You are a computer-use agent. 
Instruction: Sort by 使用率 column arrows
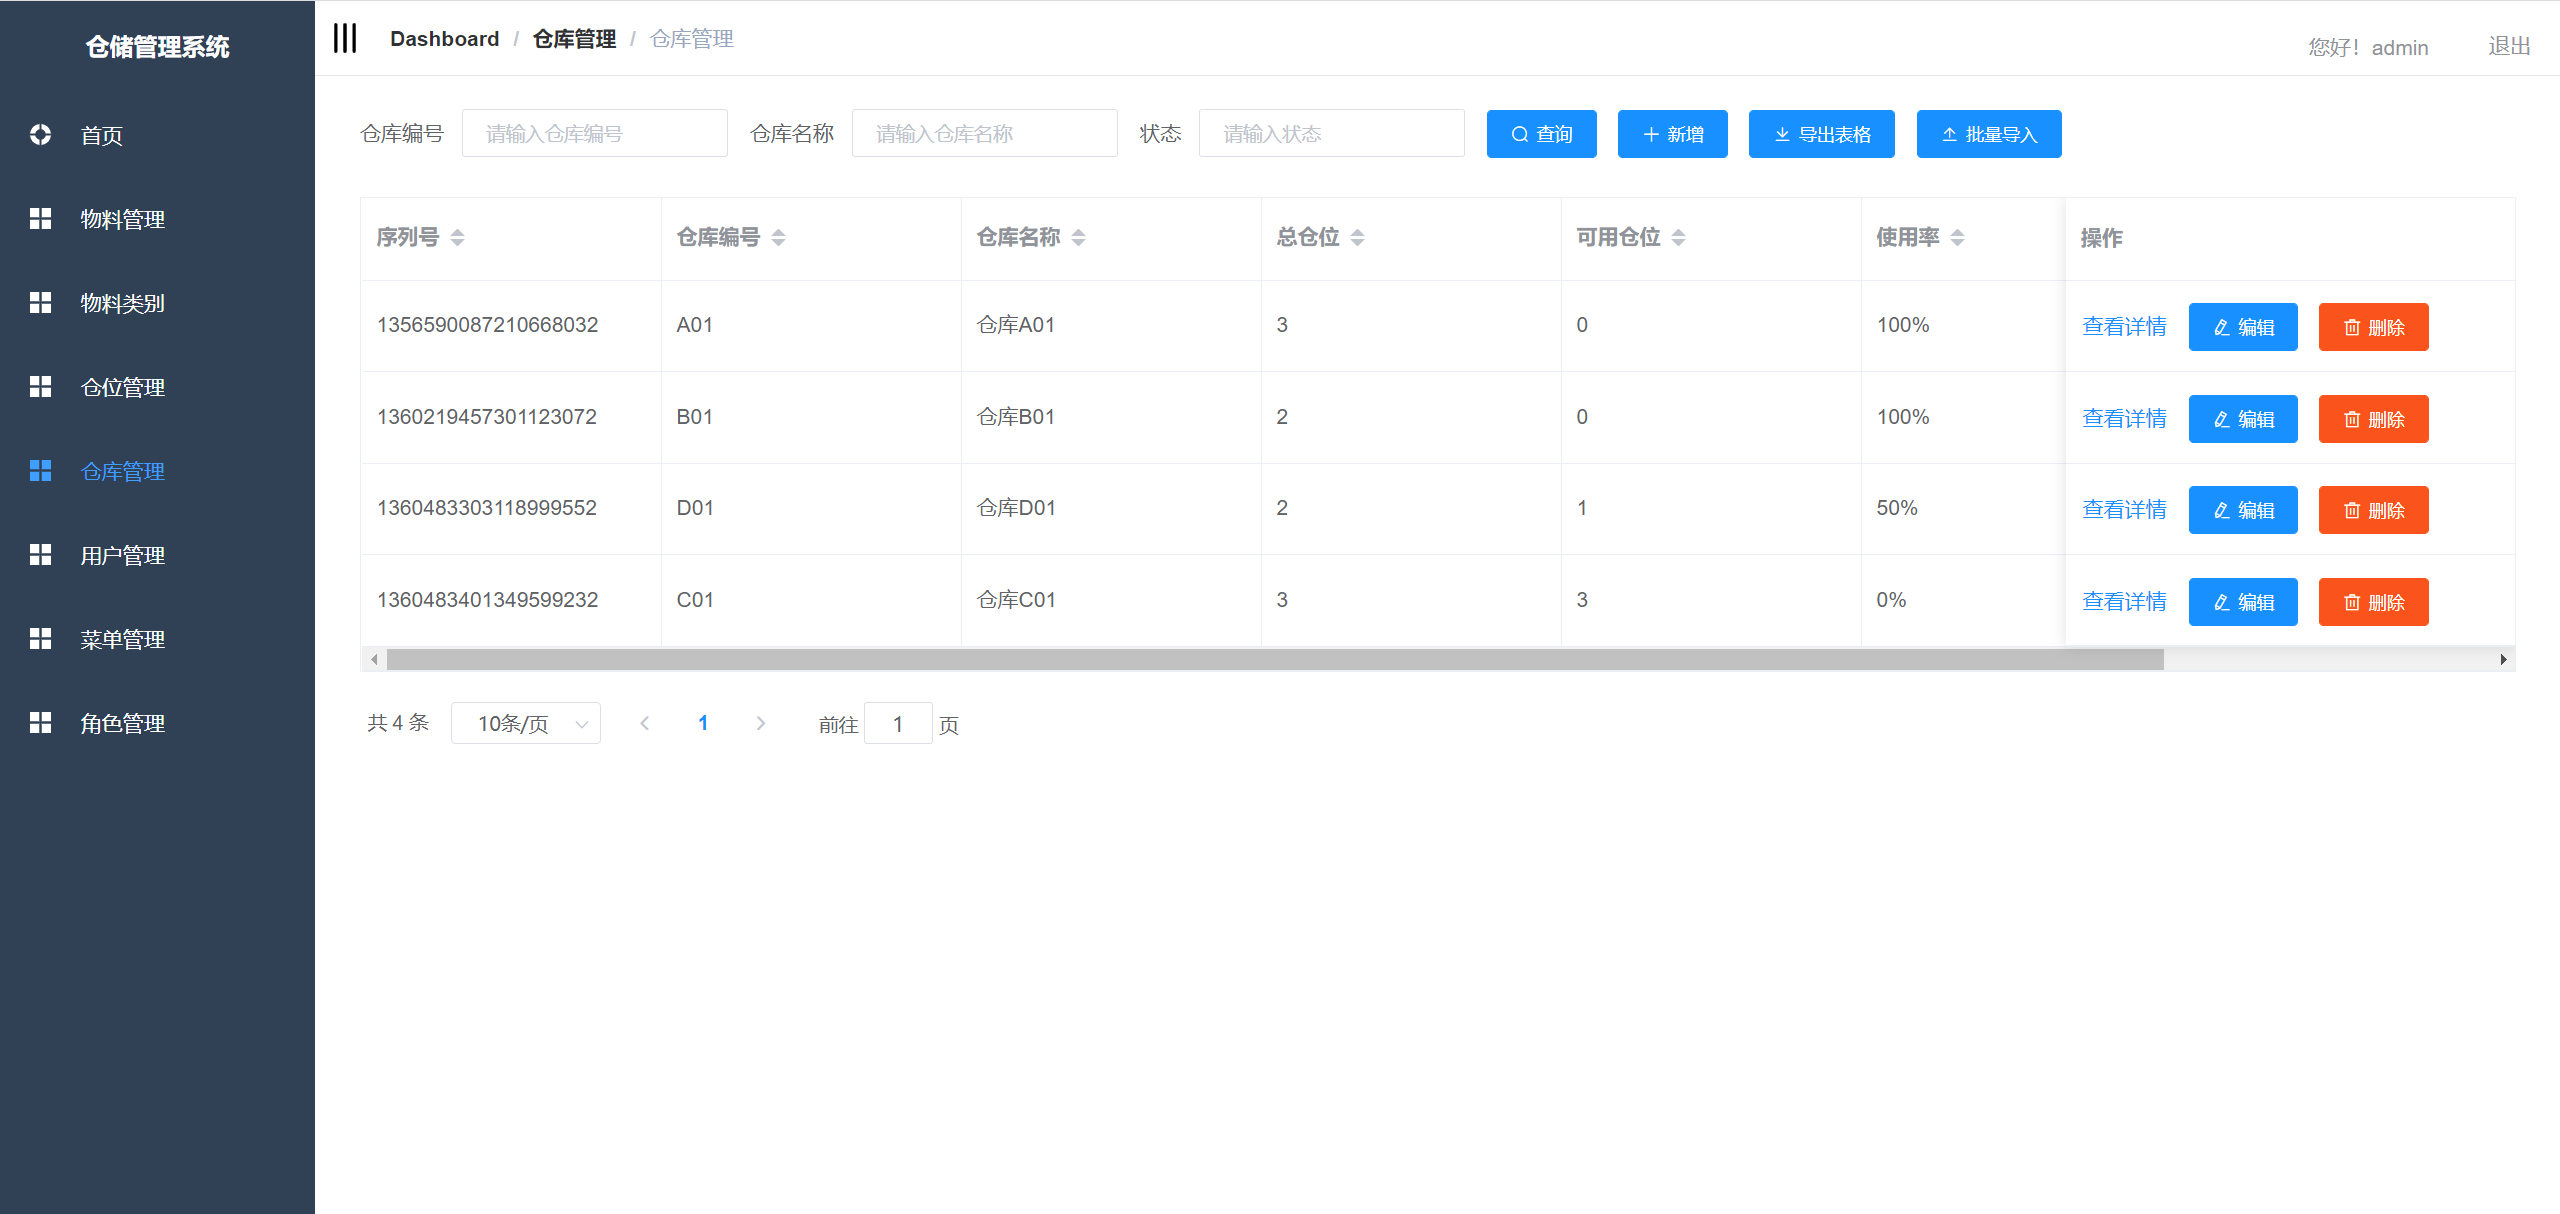(x=1957, y=237)
